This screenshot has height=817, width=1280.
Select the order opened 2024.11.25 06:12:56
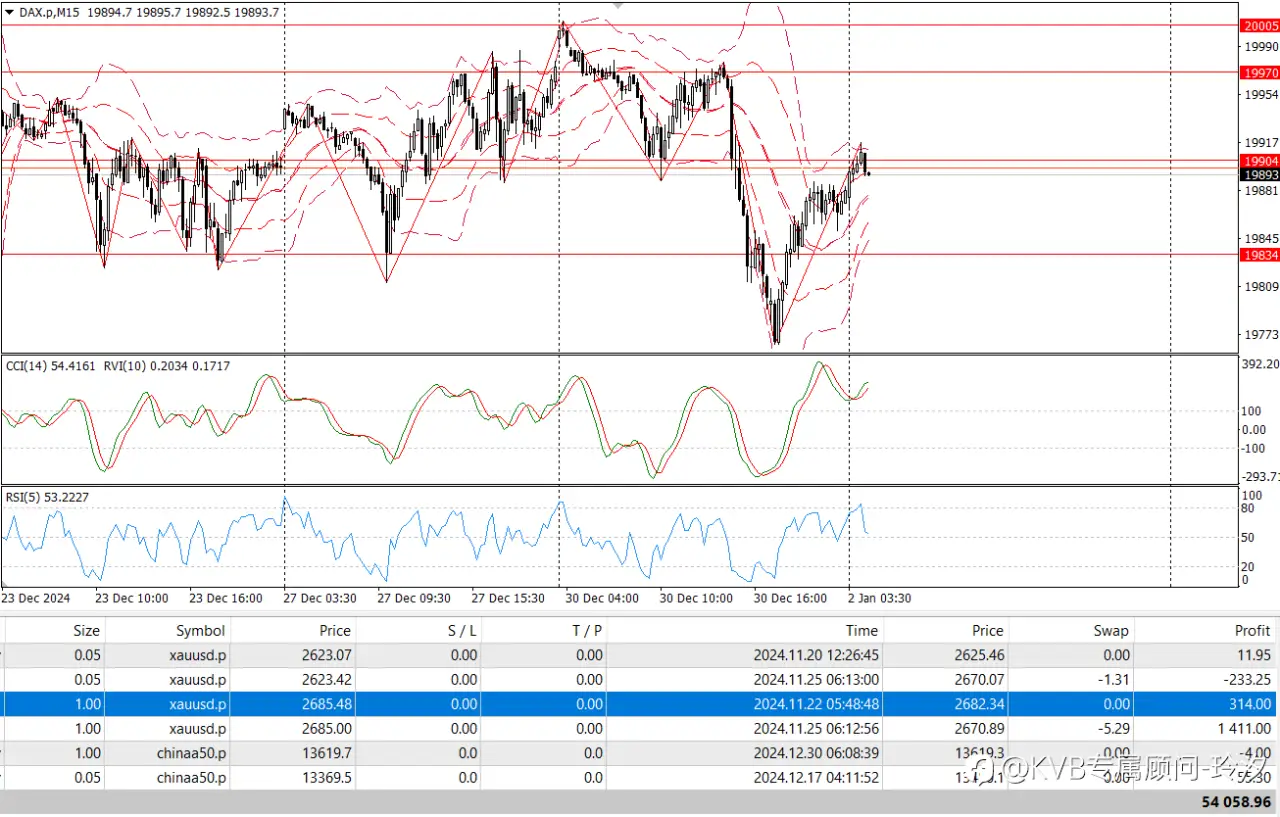640,728
